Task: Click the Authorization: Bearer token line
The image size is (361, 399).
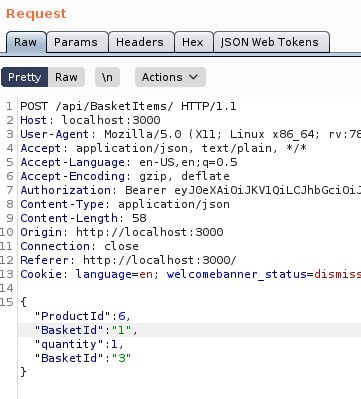Action: [191, 190]
